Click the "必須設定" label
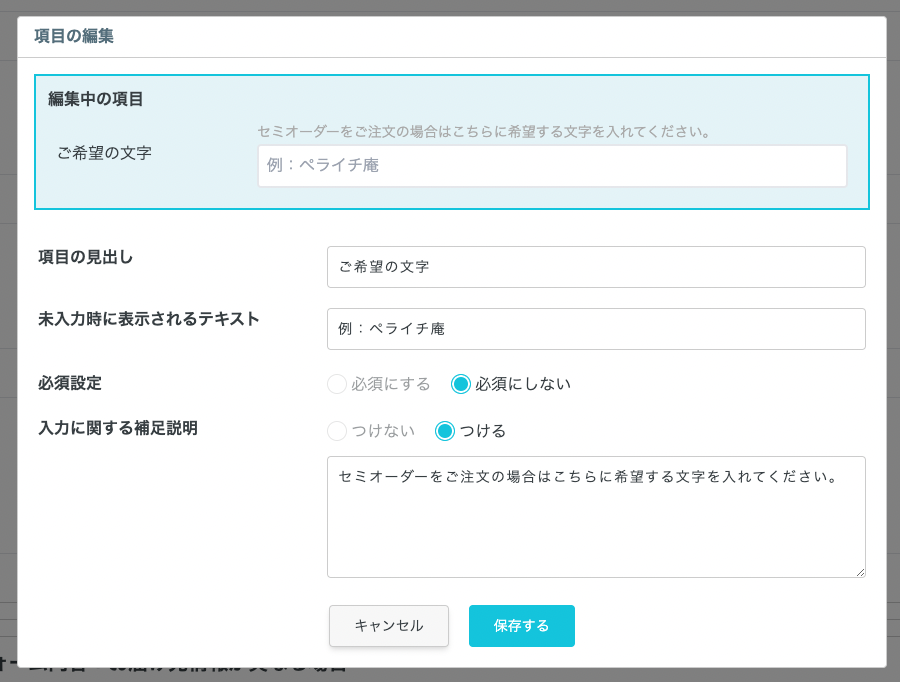The image size is (900, 682). [x=70, y=383]
